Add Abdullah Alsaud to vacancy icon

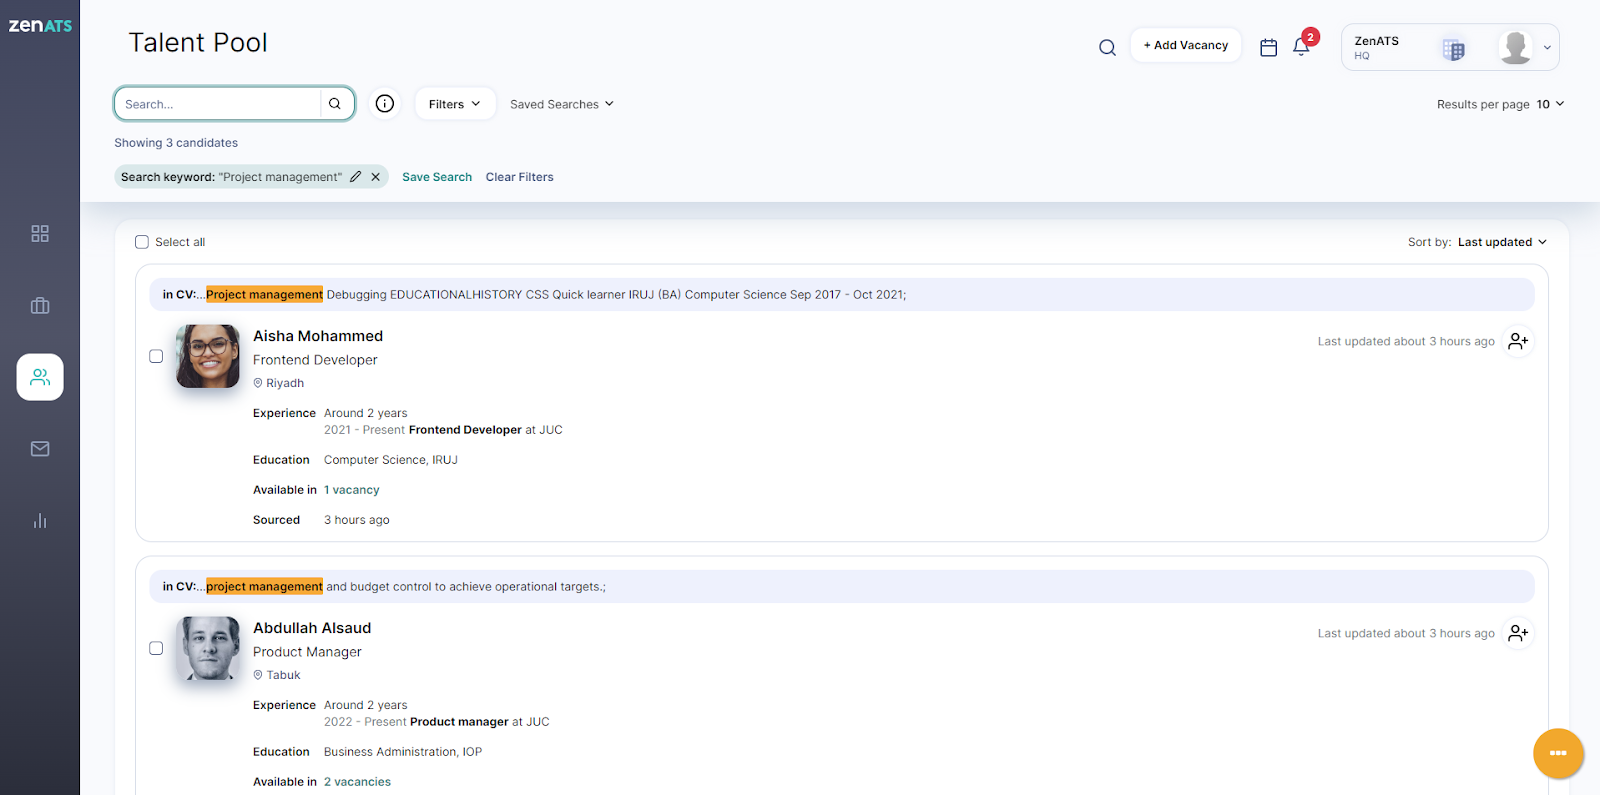[x=1518, y=633]
